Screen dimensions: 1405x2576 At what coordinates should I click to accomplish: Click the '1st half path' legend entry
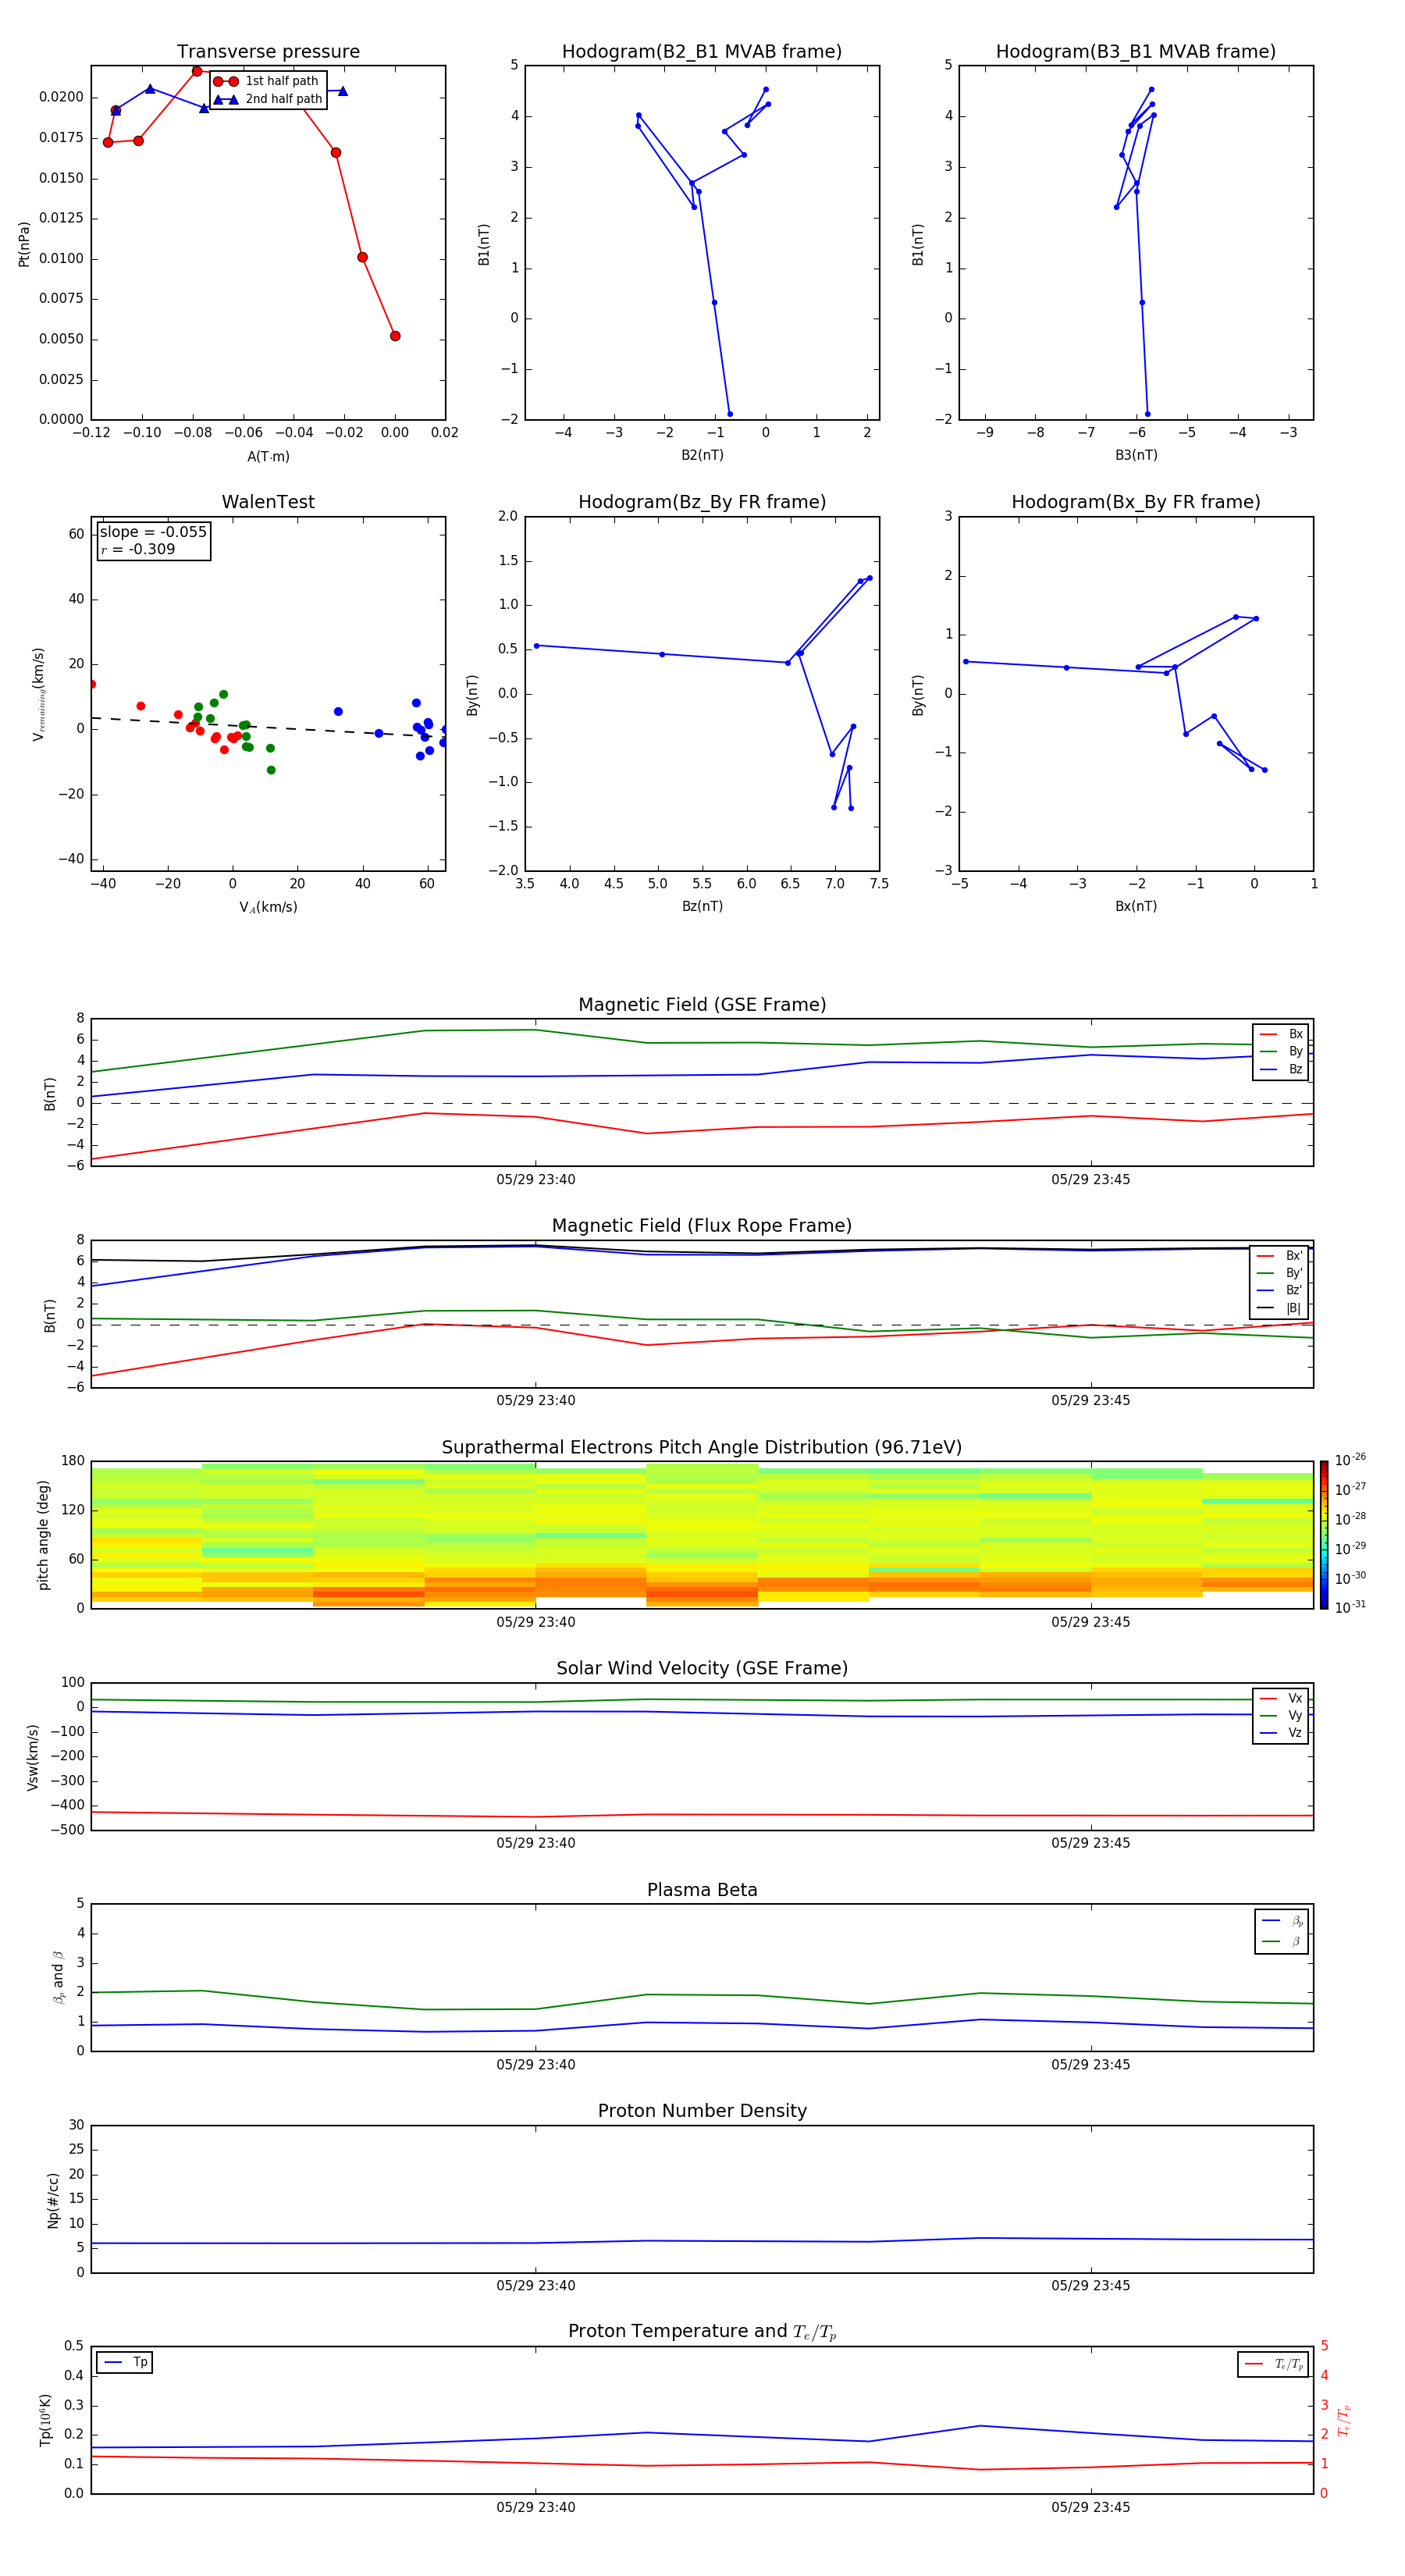click(266, 81)
